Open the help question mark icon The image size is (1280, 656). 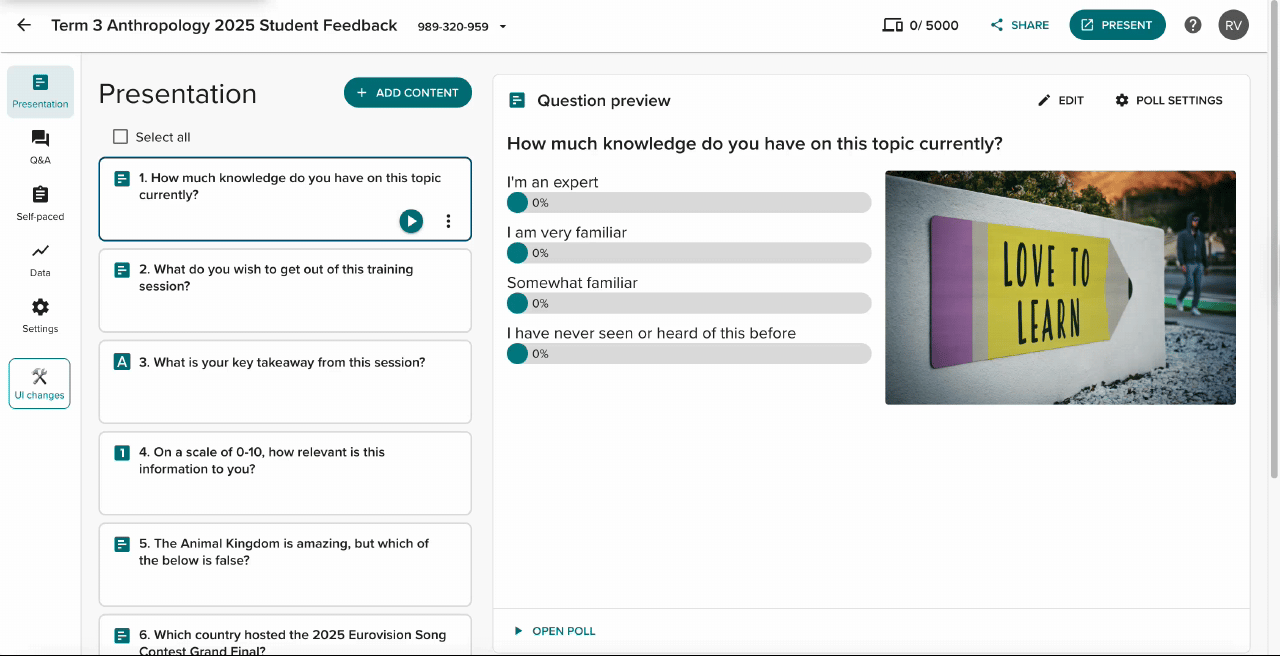click(1192, 25)
